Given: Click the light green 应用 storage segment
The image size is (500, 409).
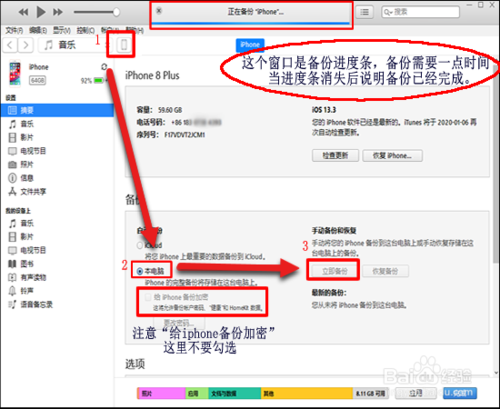Looking at the screenshot, I should coord(197,393).
